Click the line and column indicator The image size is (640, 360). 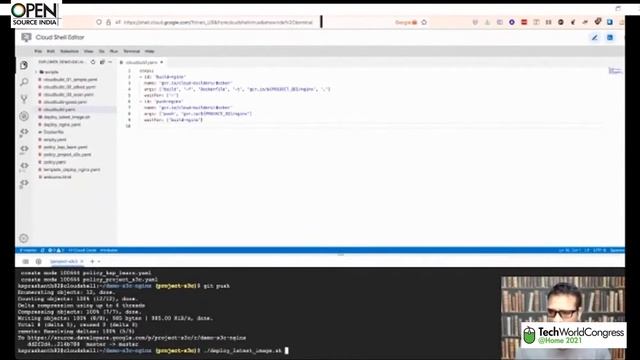(569, 250)
